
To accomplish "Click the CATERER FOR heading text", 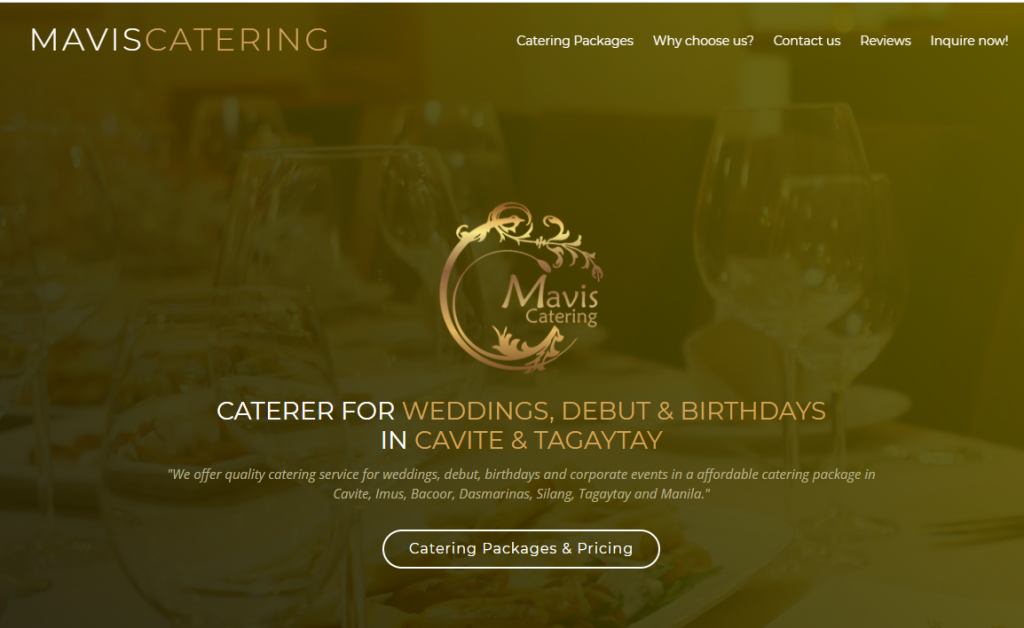I will coord(306,411).
